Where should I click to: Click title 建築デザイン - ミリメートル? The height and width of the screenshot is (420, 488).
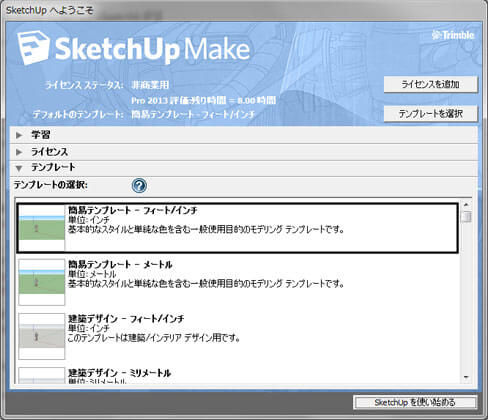click(x=119, y=373)
